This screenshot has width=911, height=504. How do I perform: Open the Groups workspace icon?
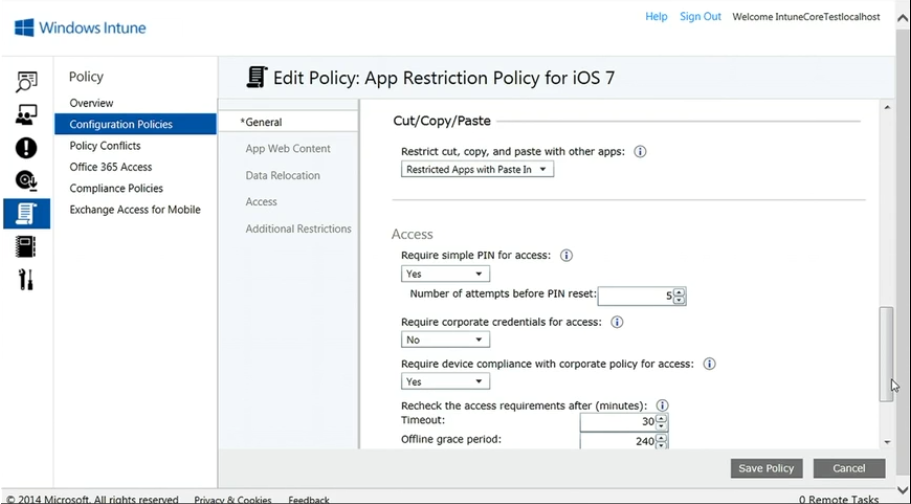pyautogui.click(x=27, y=115)
